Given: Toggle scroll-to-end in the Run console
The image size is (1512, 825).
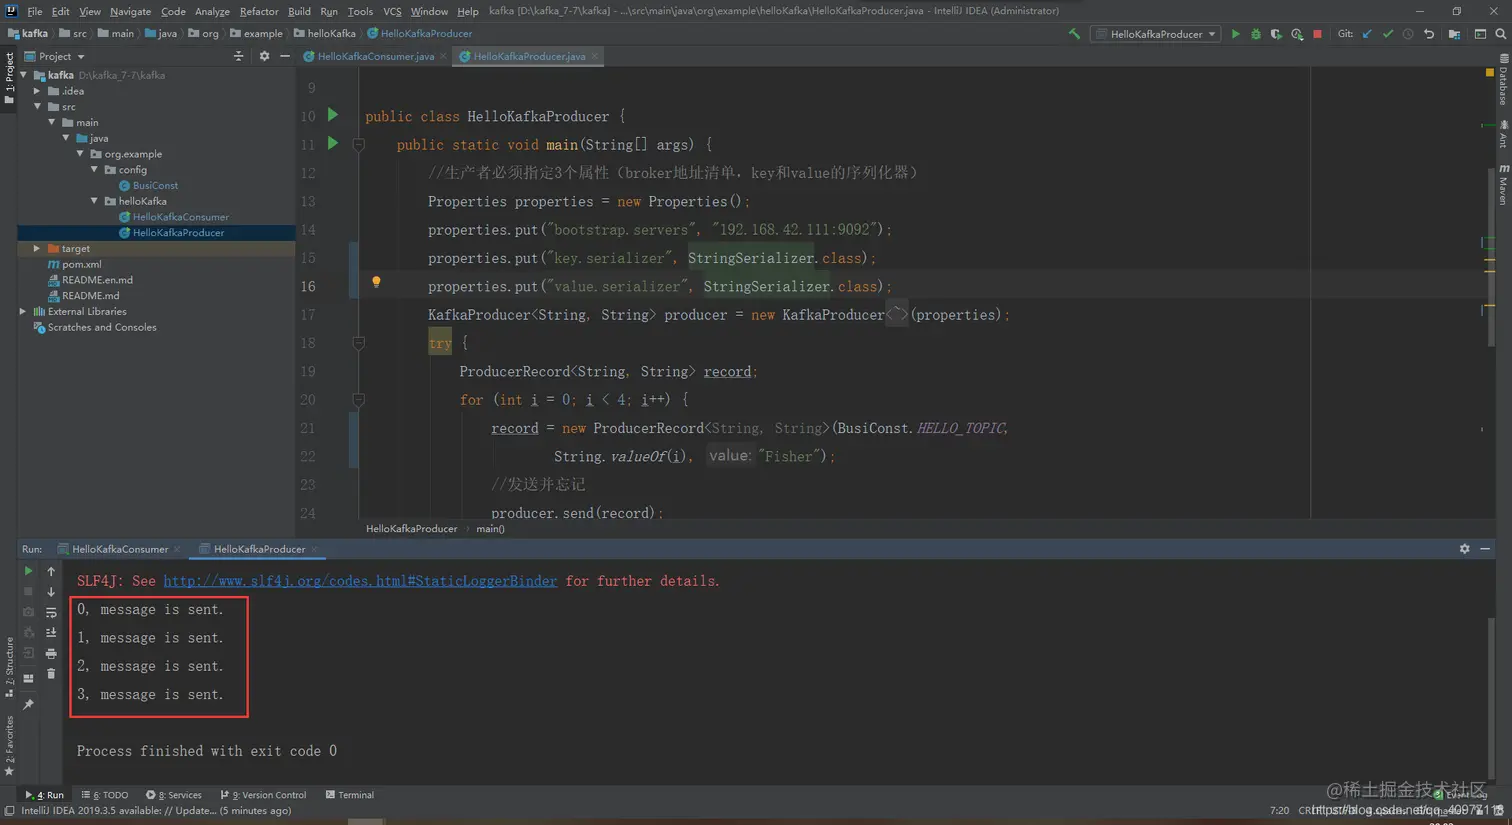Looking at the screenshot, I should pyautogui.click(x=51, y=632).
